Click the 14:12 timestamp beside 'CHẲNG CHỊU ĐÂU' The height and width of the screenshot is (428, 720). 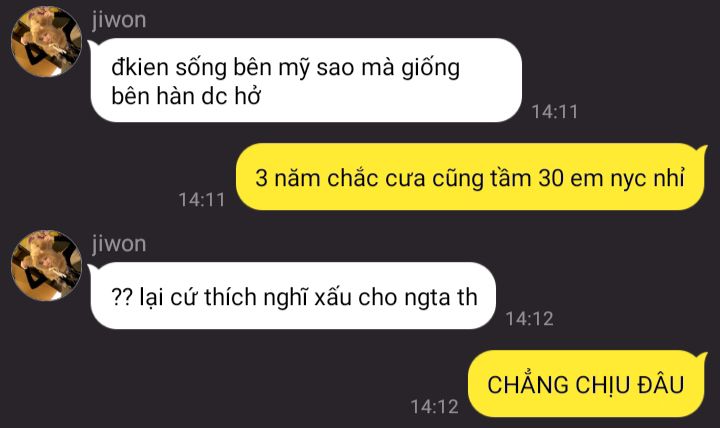[434, 407]
